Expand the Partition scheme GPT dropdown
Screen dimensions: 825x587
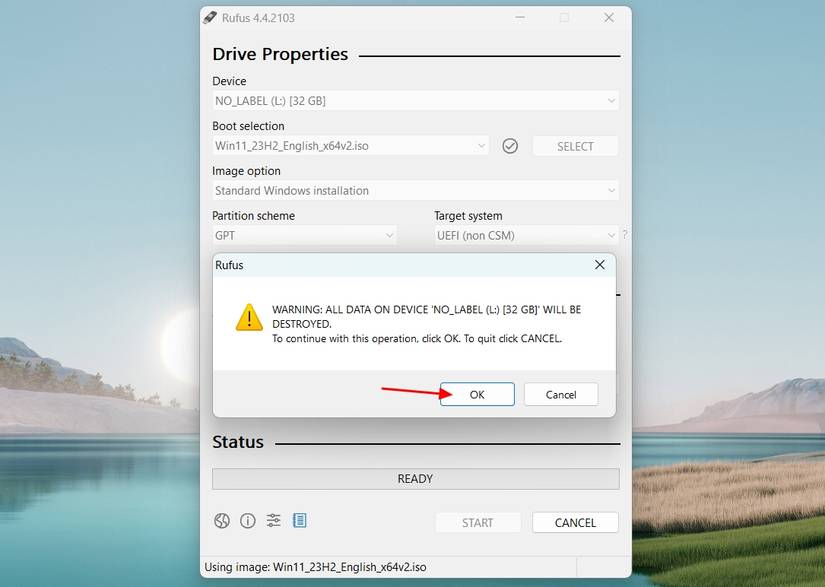tap(303, 235)
